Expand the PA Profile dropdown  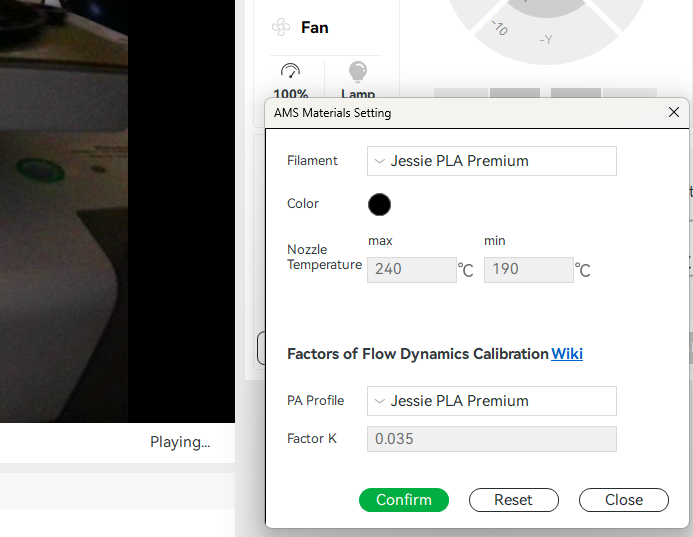pyautogui.click(x=491, y=401)
